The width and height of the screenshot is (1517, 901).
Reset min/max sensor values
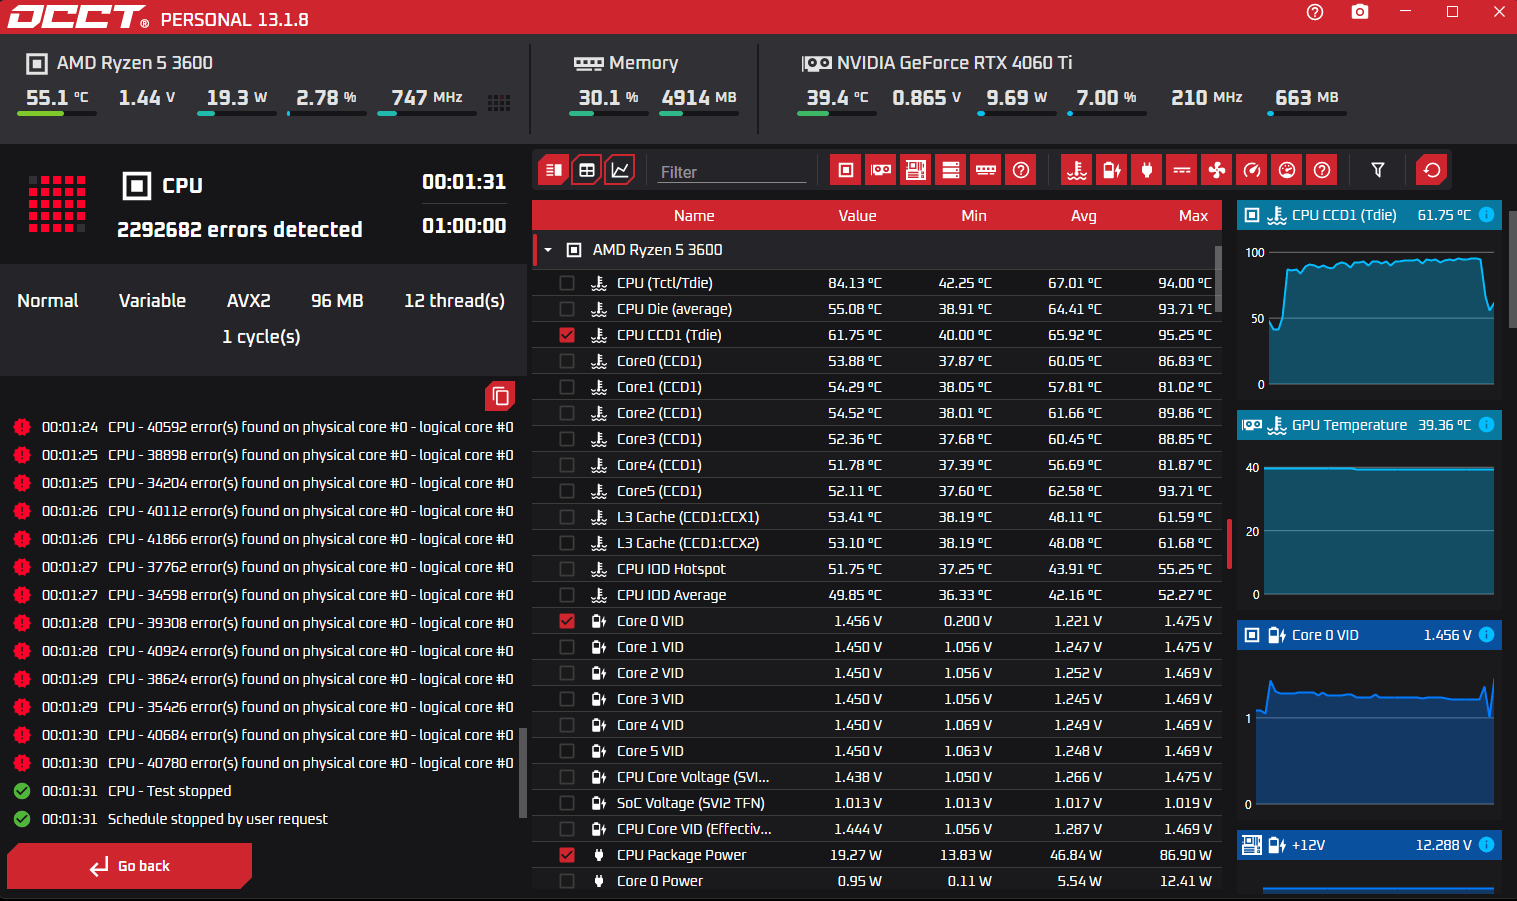coord(1432,170)
